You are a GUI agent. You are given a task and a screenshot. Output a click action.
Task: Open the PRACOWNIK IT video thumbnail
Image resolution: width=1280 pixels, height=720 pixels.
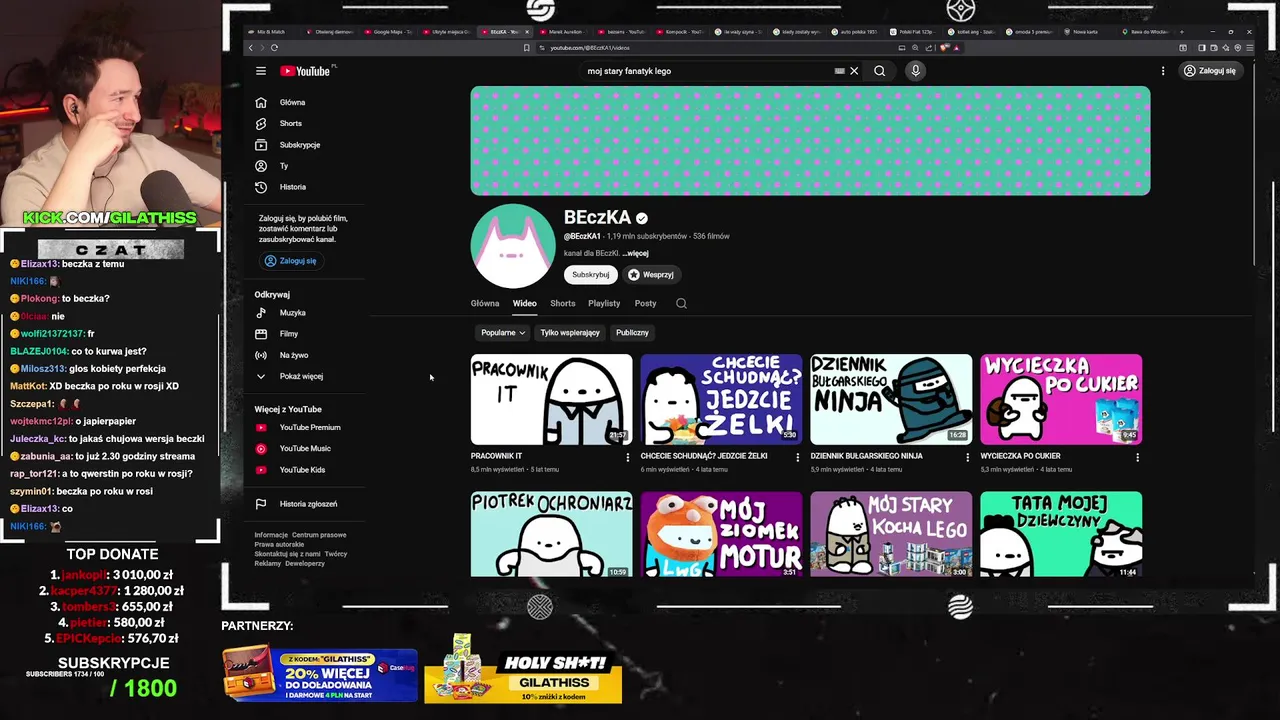tap(551, 399)
